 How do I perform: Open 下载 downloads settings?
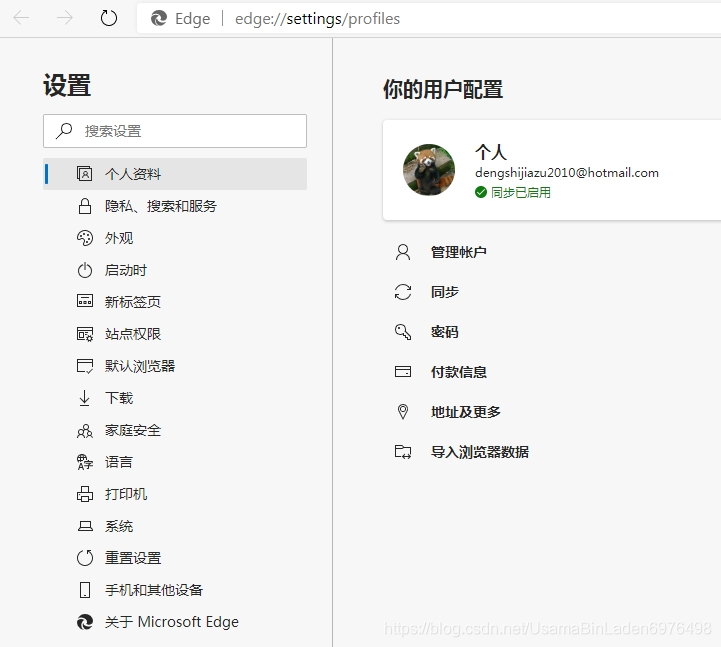point(119,398)
